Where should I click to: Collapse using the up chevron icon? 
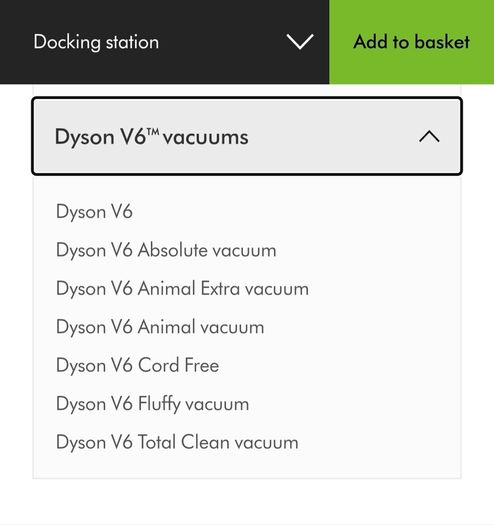click(x=429, y=137)
